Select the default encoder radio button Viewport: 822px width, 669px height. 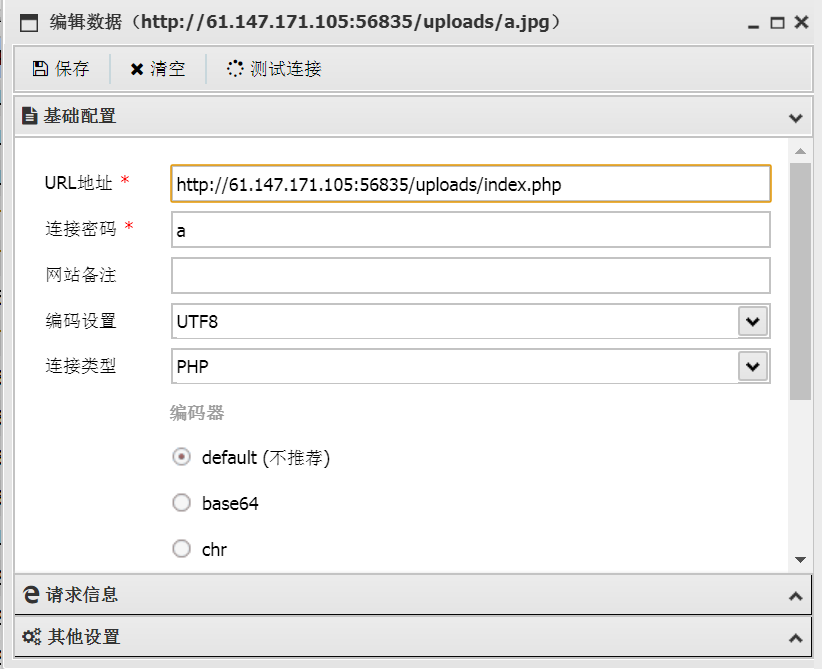pyautogui.click(x=181, y=457)
